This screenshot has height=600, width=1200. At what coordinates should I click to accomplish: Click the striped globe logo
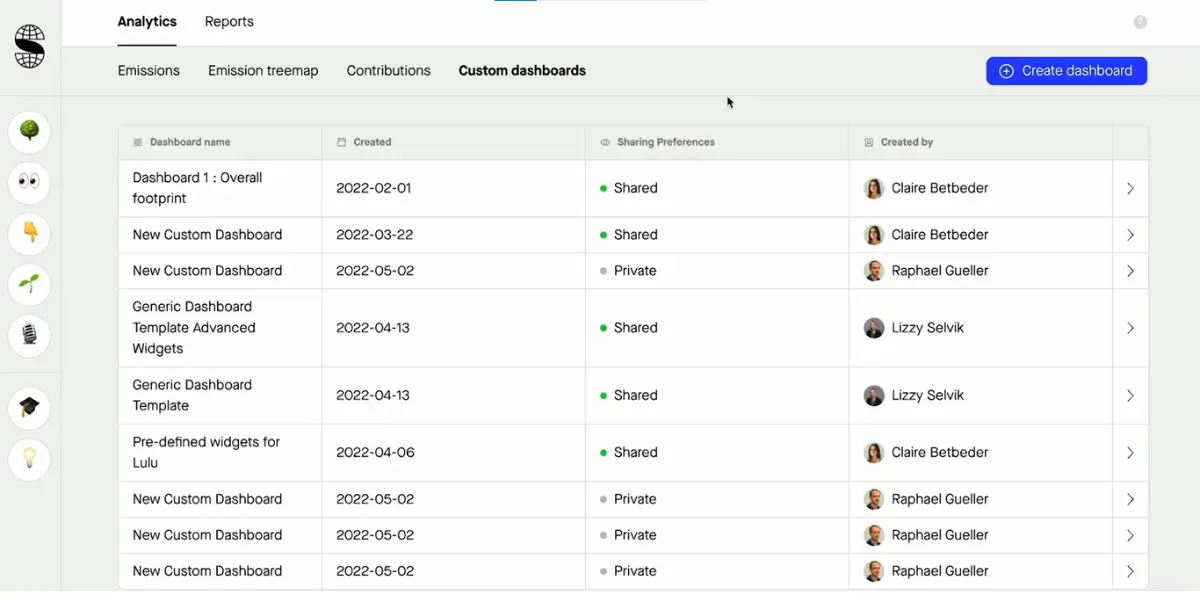point(30,47)
